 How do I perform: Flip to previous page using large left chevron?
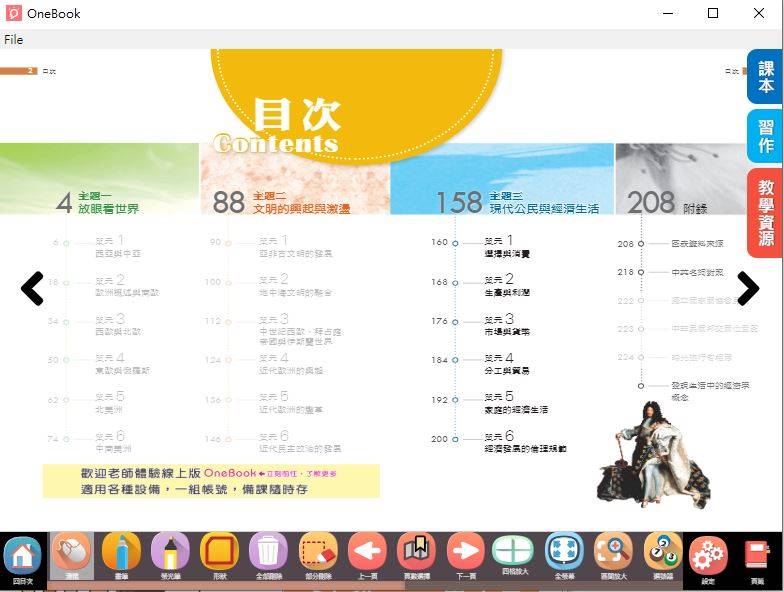tap(33, 288)
